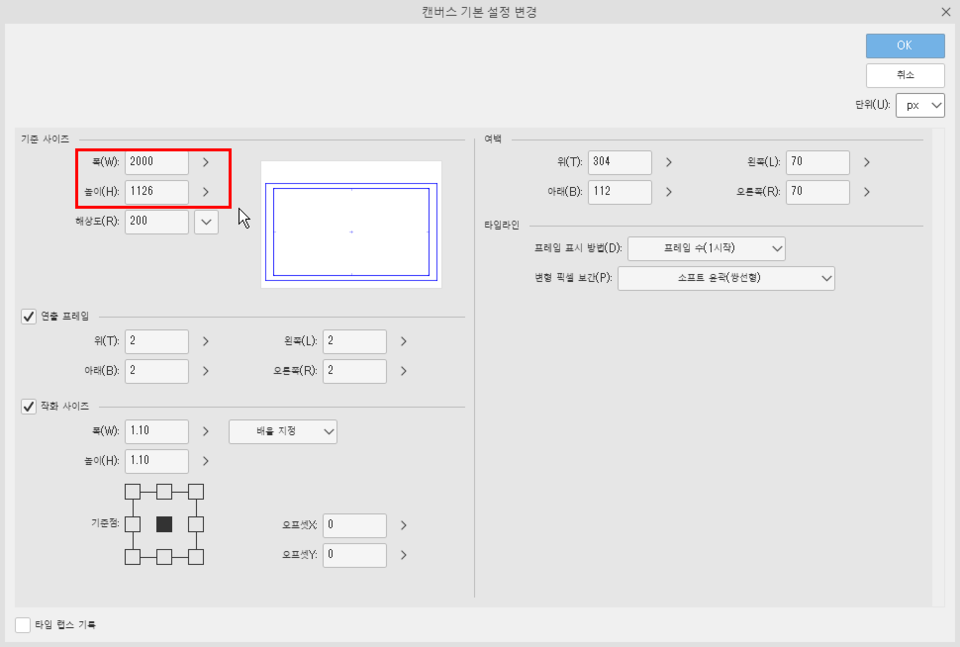The height and width of the screenshot is (647, 960).
Task: Select the top-center 기준점 anchor square
Action: pyautogui.click(x=164, y=492)
